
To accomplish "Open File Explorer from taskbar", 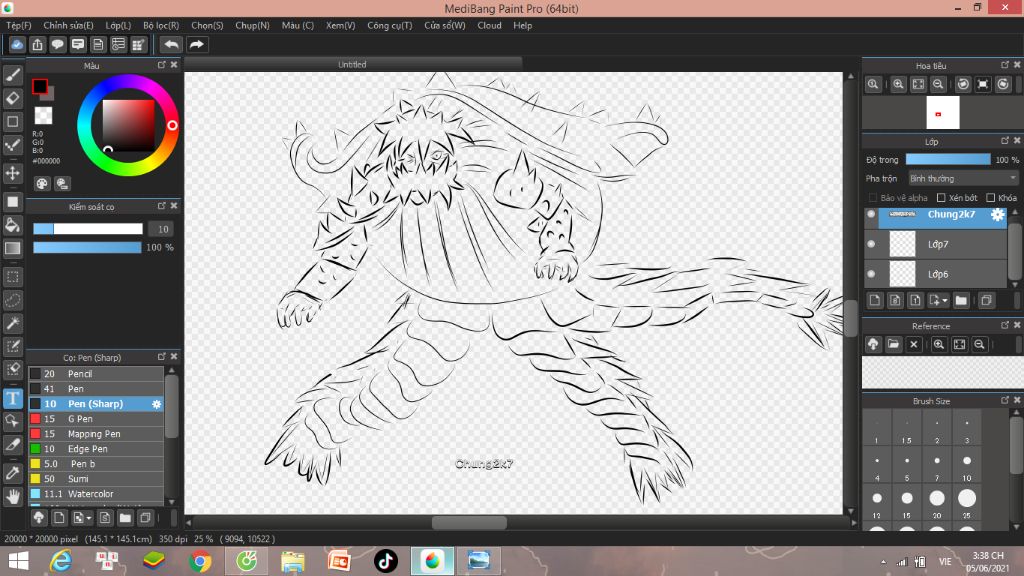I will 293,561.
